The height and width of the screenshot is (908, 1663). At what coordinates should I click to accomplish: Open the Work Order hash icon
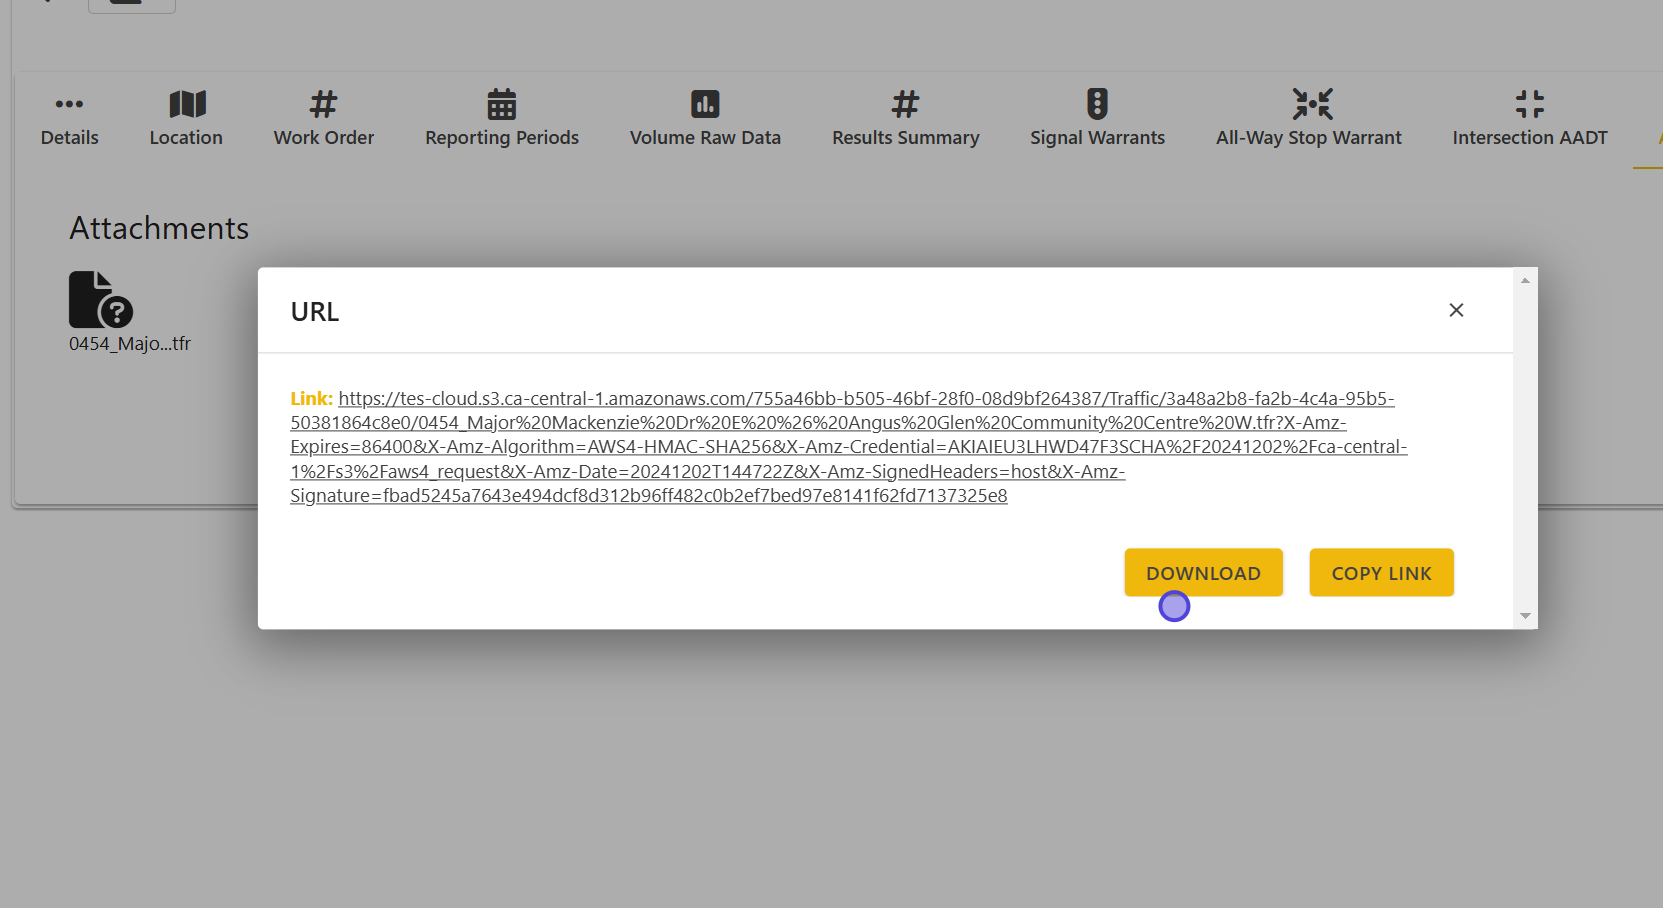tap(323, 104)
